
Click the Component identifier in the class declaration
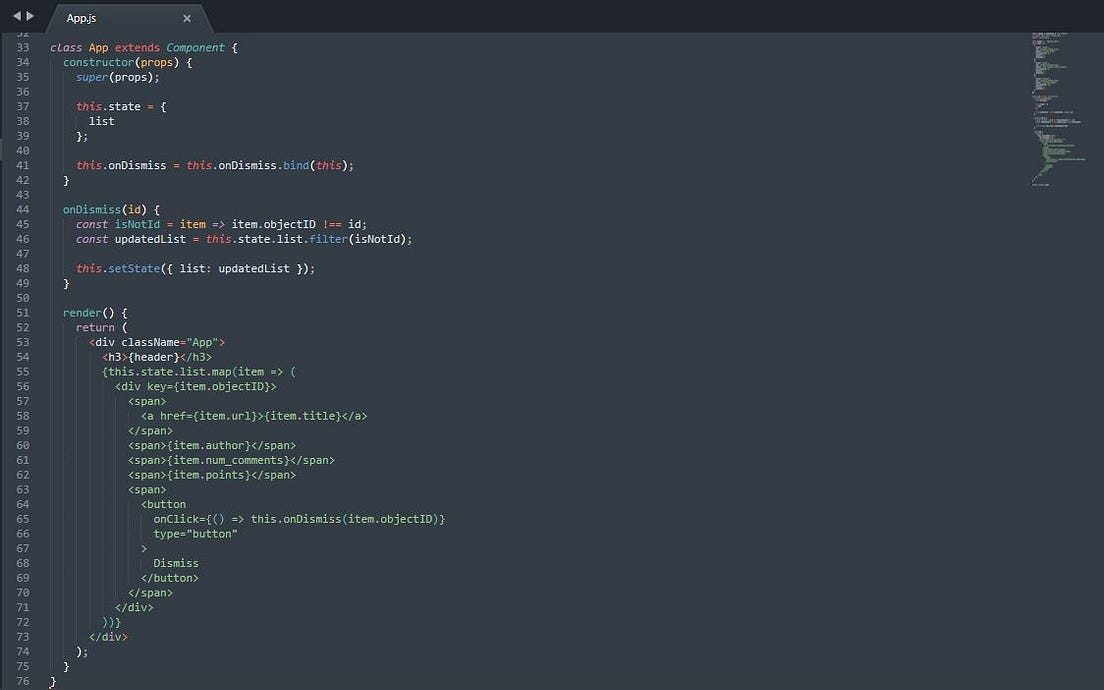[x=195, y=46]
